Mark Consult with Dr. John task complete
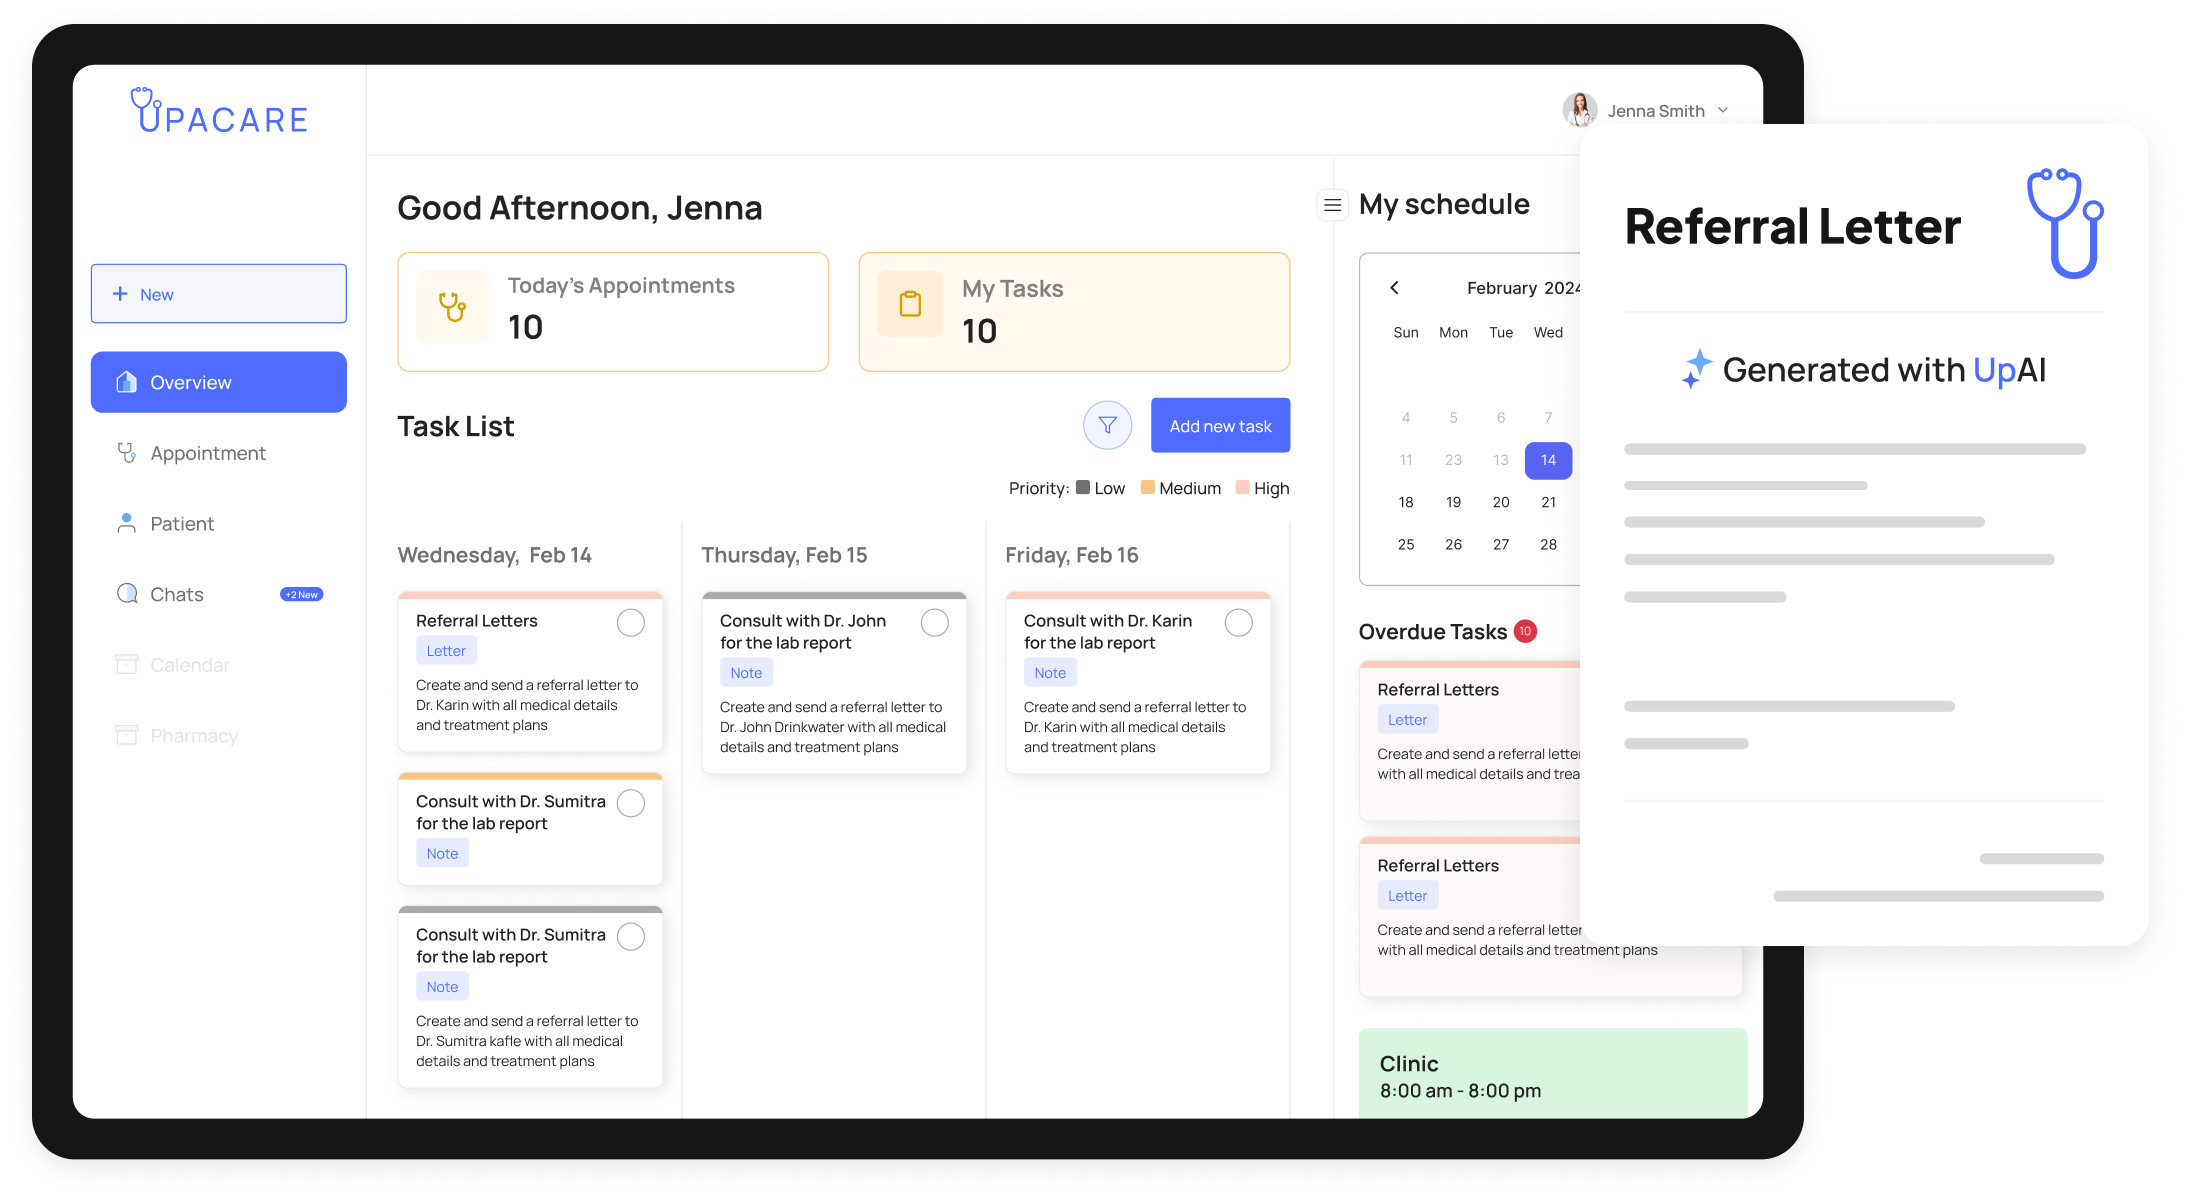Screen dimensions: 2186x1200 [935, 623]
